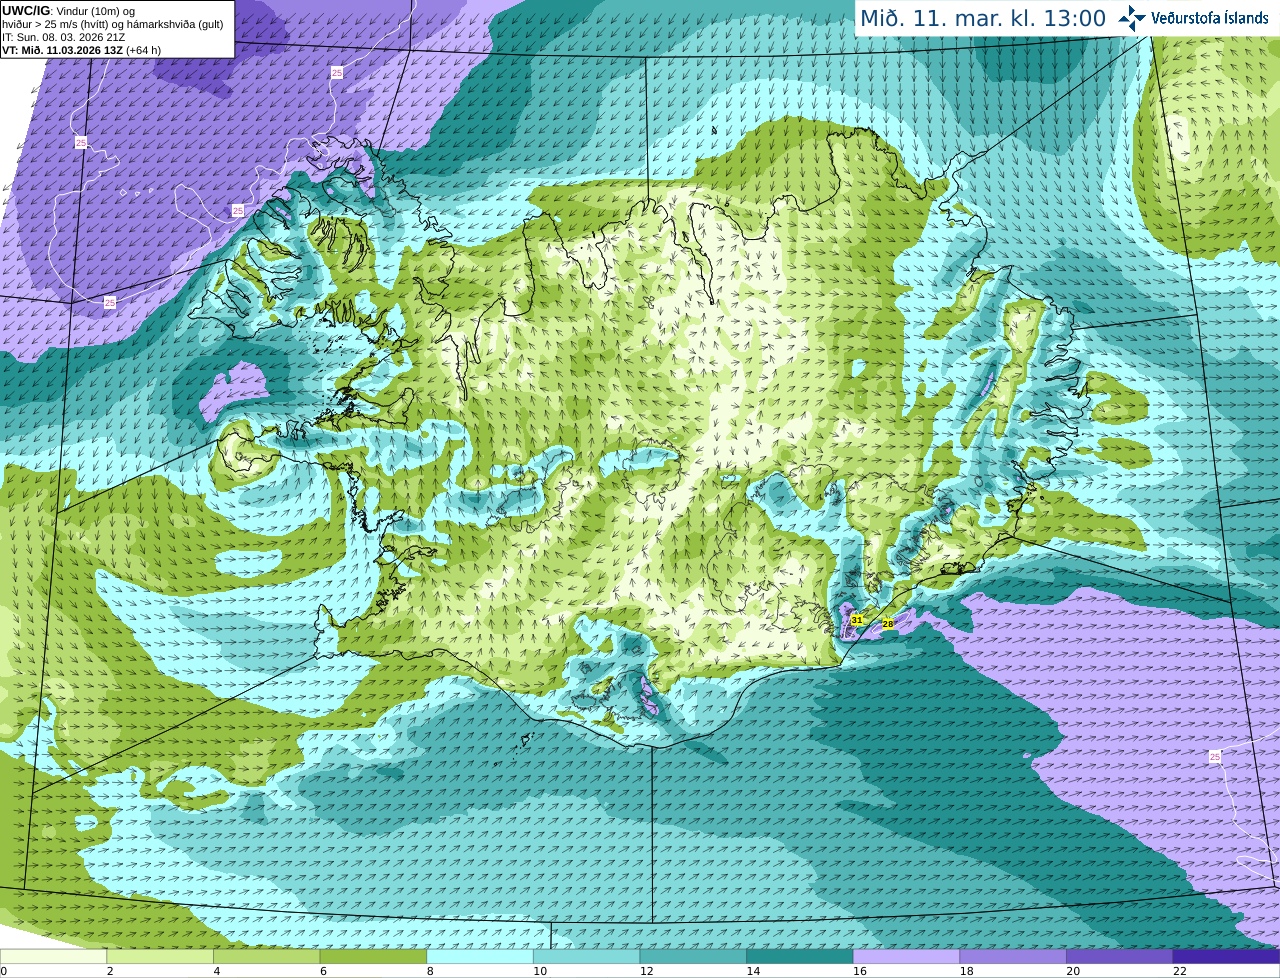Viewport: 1280px width, 978px height.
Task: Select the darkest purple swatch above 22 m/s
Action: click(1226, 956)
